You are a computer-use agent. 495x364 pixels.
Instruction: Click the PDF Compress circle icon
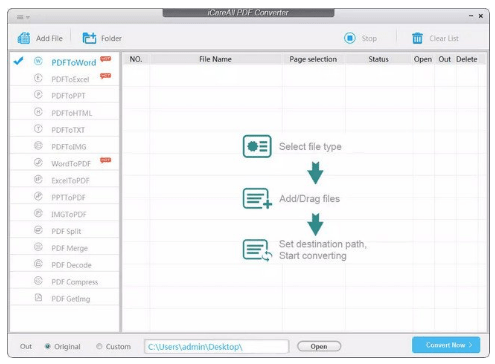tap(38, 281)
